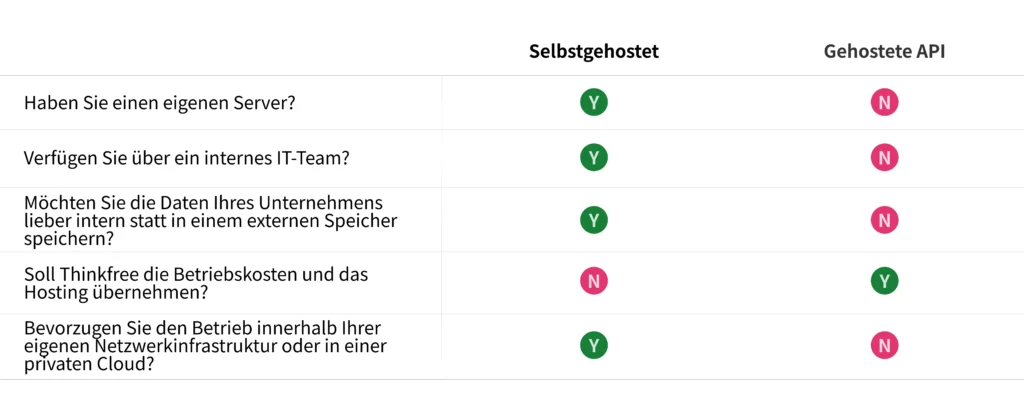Click the red N in the Thinkfree hosting row
This screenshot has height=417, width=1024.
[x=594, y=281]
